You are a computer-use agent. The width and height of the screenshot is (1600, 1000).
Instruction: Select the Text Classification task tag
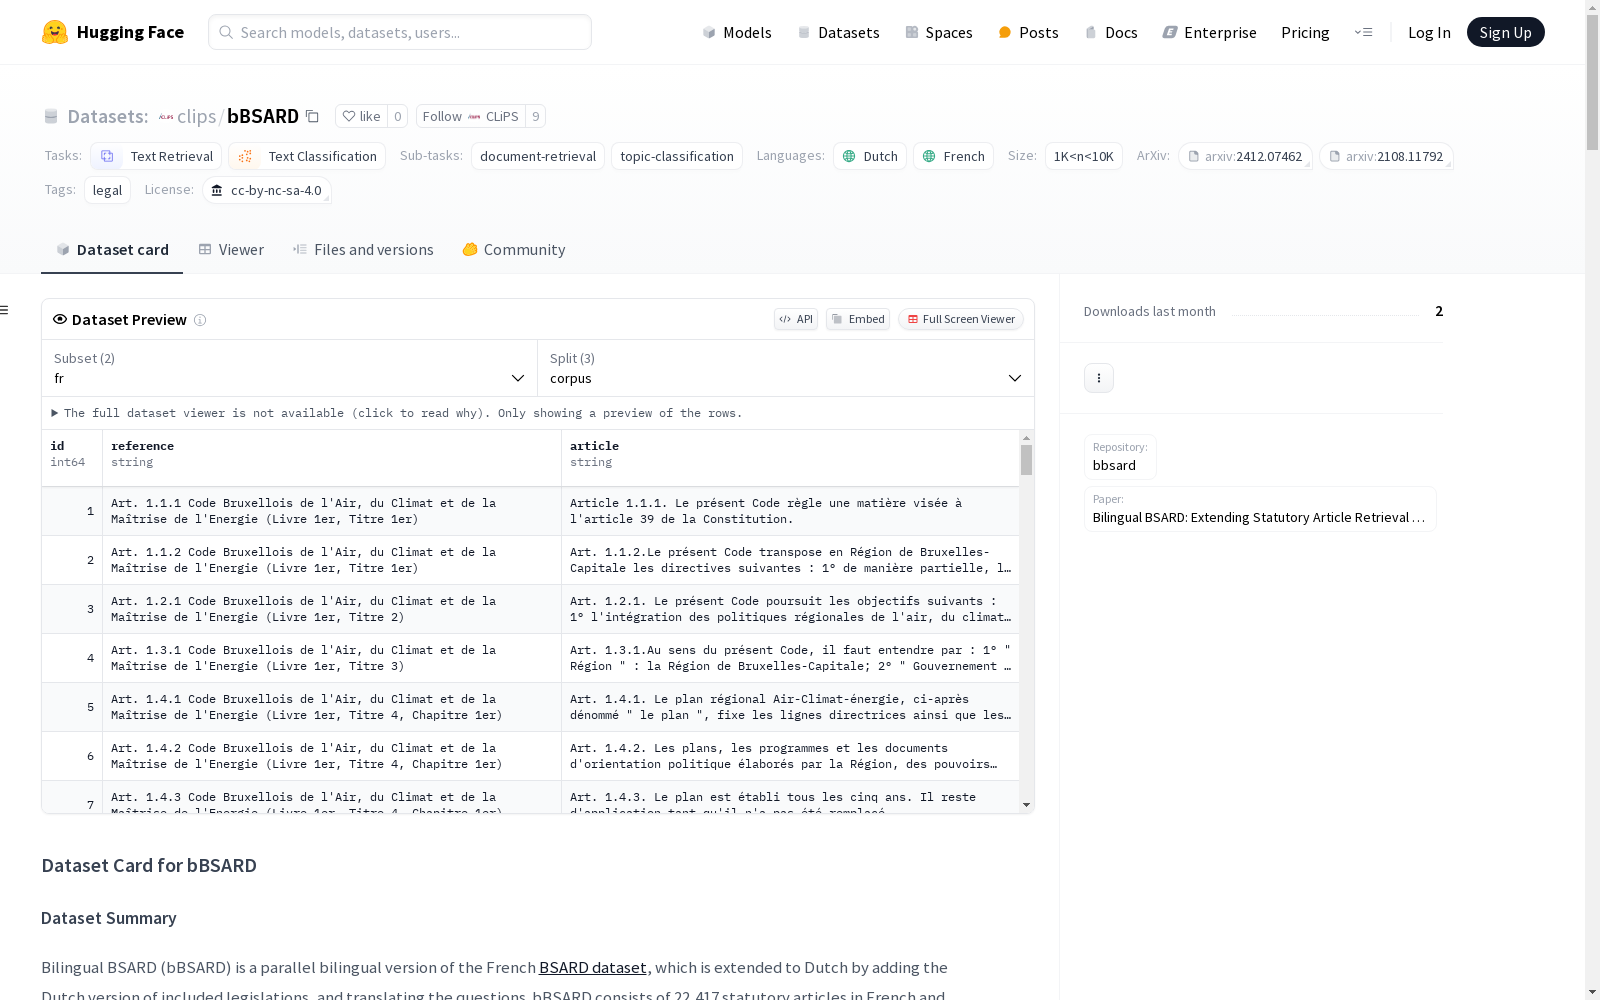coord(307,156)
